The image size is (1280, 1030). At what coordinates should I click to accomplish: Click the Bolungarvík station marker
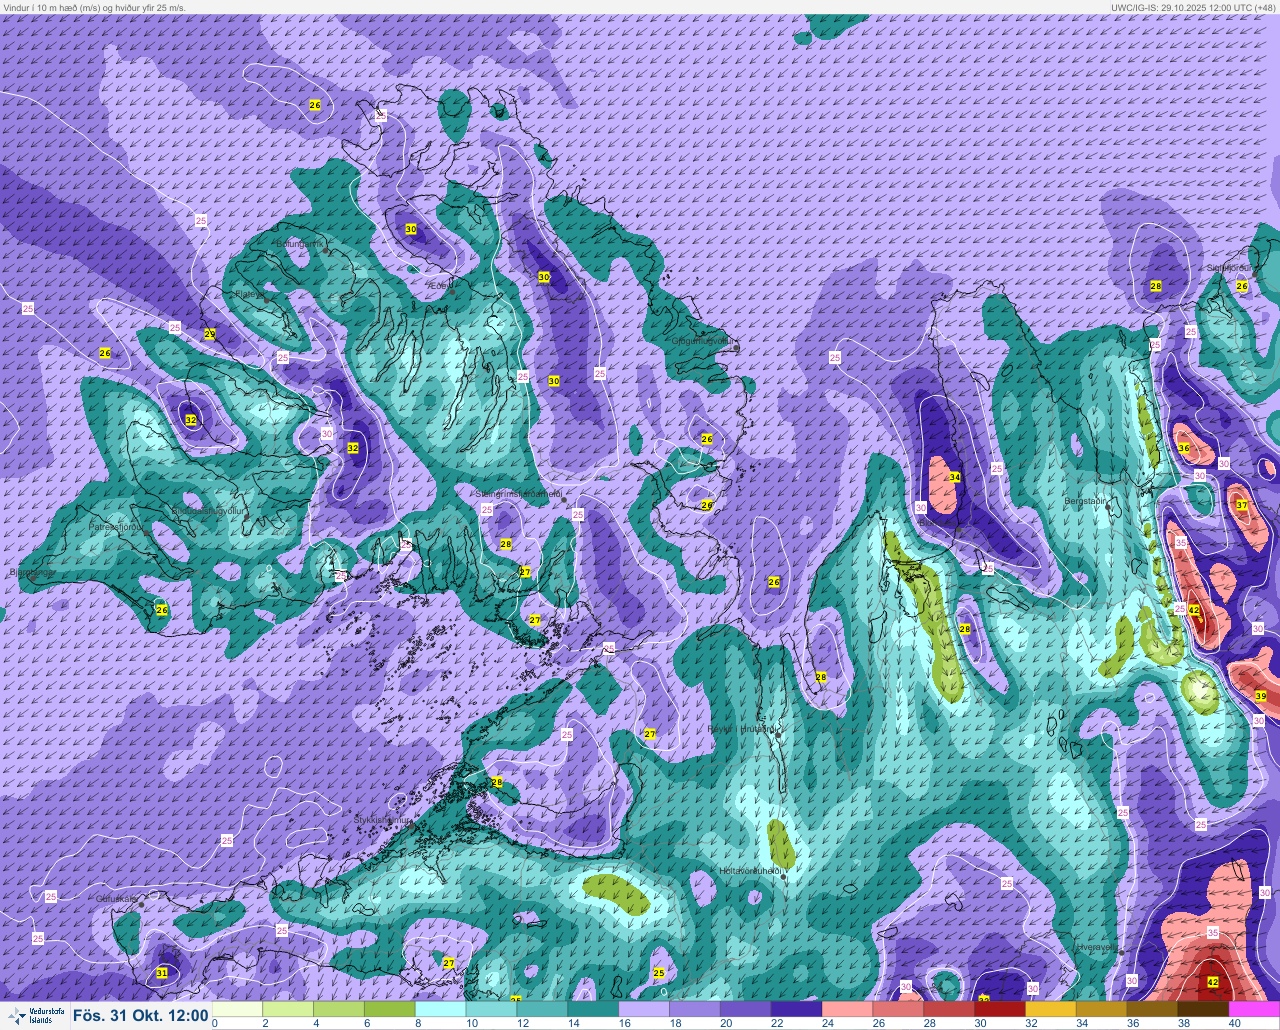click(x=327, y=250)
